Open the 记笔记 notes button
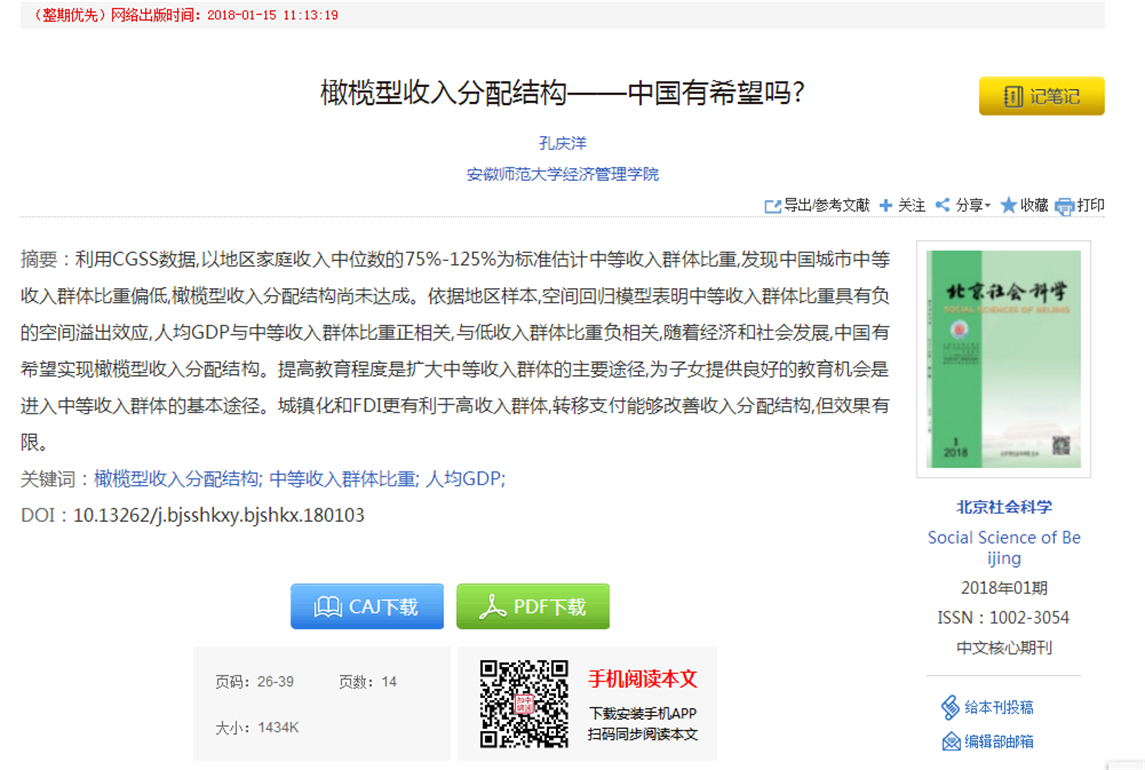The height and width of the screenshot is (770, 1145). [x=1041, y=96]
